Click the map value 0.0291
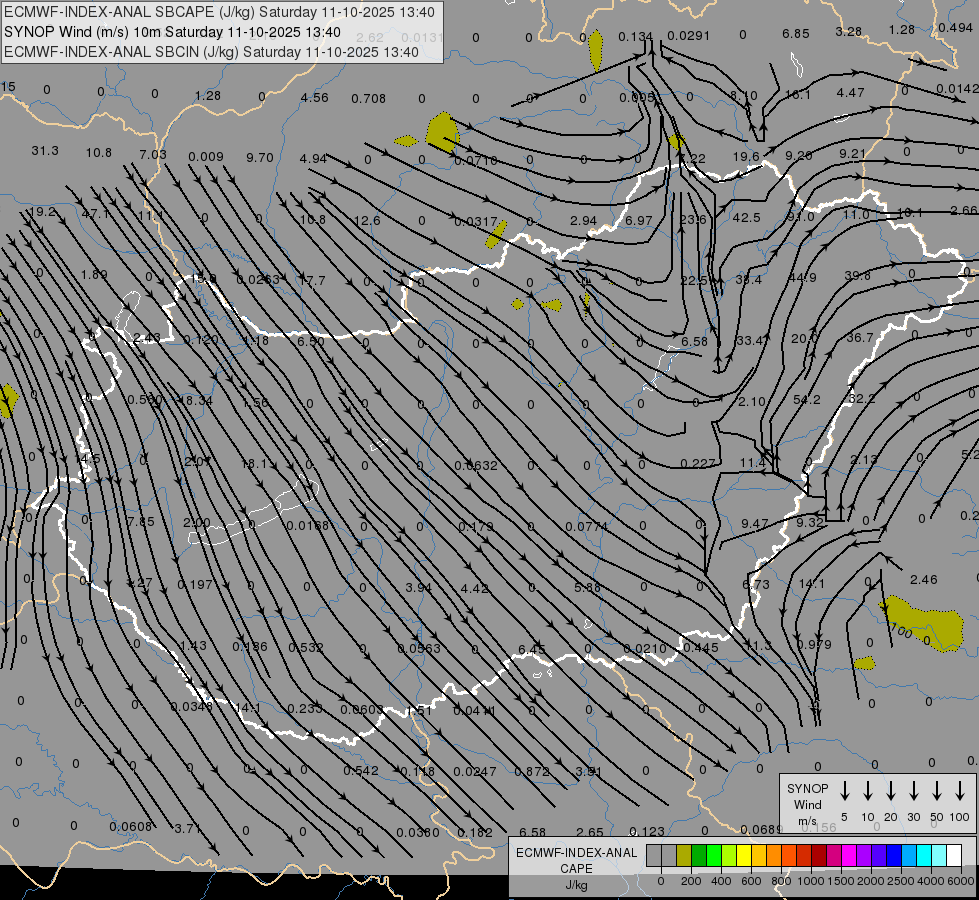Viewport: 979px width, 900px height. (x=689, y=36)
